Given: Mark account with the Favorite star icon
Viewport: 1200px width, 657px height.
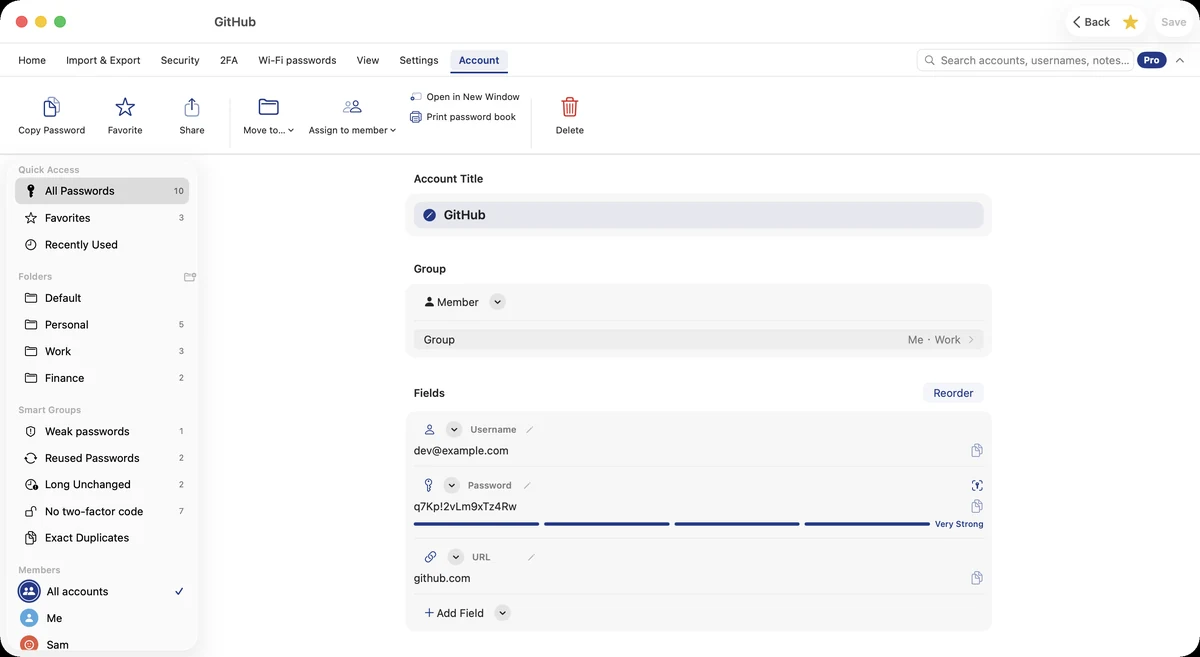Looking at the screenshot, I should tap(125, 107).
